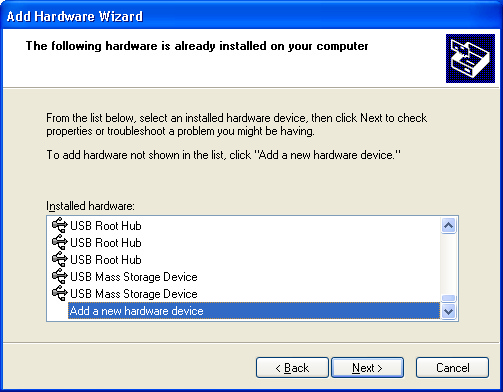Select the second USB Root Hub entry
503x392 pixels.
coord(106,243)
